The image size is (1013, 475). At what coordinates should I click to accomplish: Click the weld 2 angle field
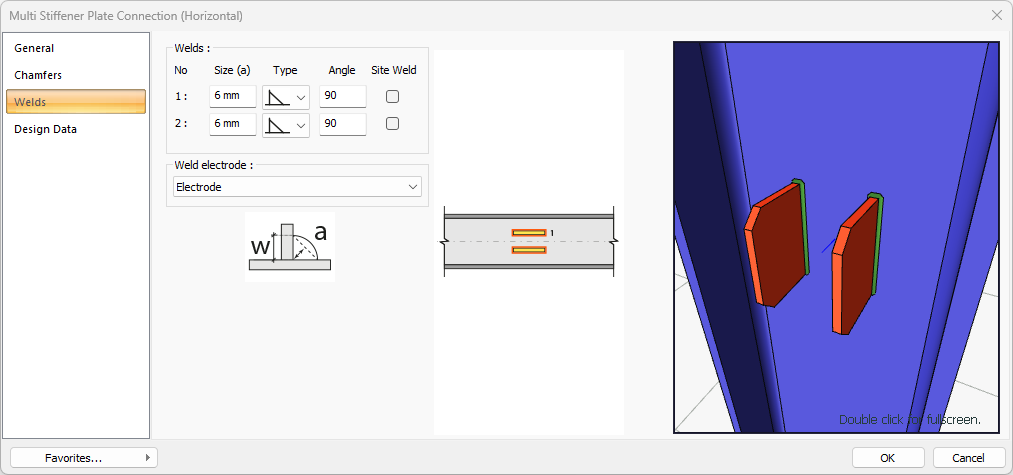click(x=342, y=123)
